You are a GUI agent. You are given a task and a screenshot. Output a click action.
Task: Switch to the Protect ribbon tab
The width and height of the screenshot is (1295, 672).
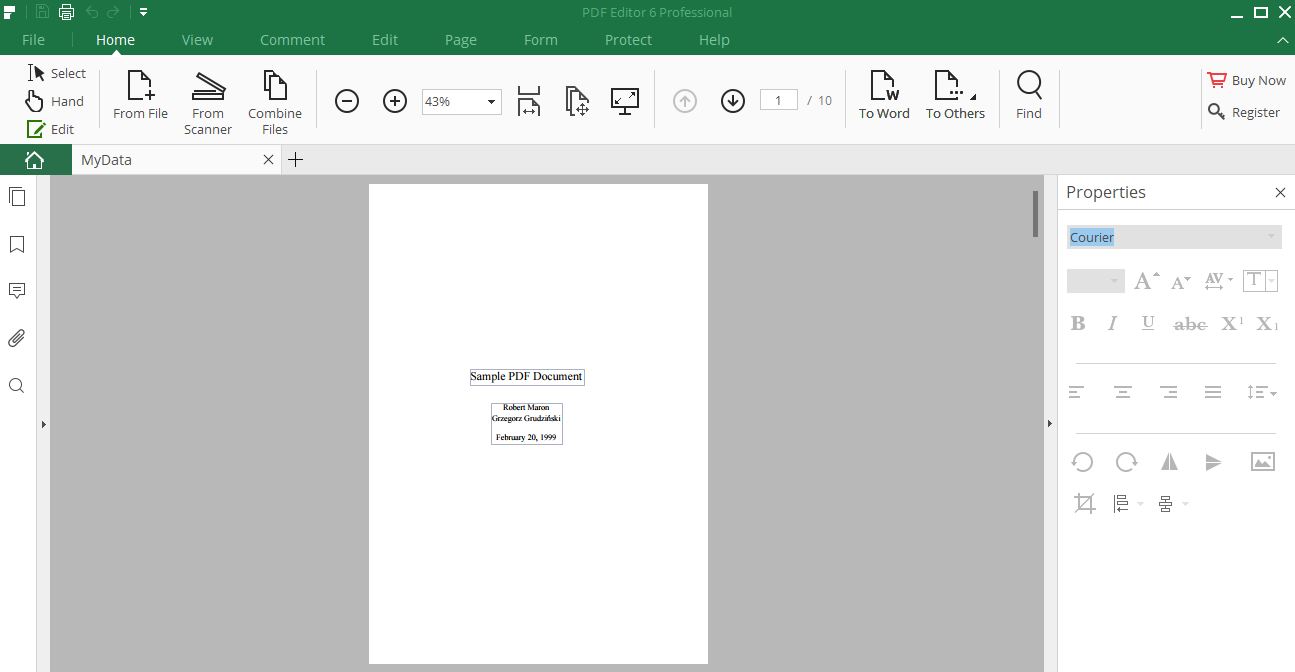(627, 40)
